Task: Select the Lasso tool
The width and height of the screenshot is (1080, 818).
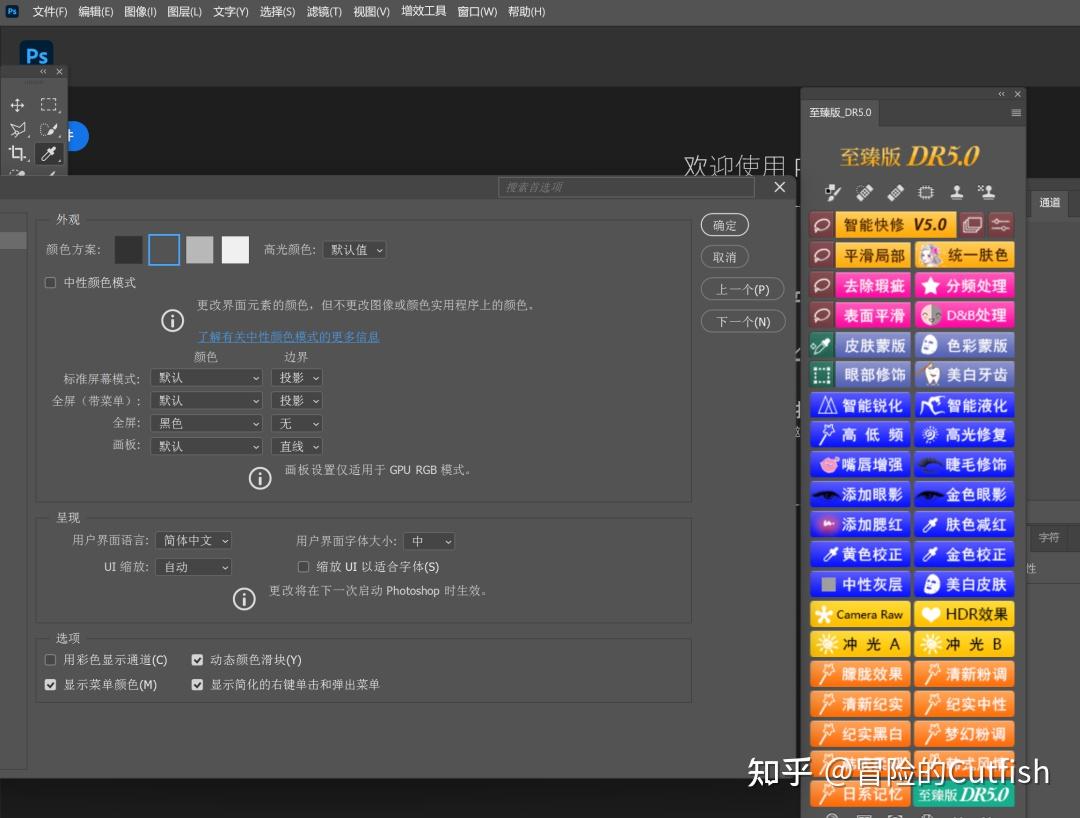Action: pos(17,129)
